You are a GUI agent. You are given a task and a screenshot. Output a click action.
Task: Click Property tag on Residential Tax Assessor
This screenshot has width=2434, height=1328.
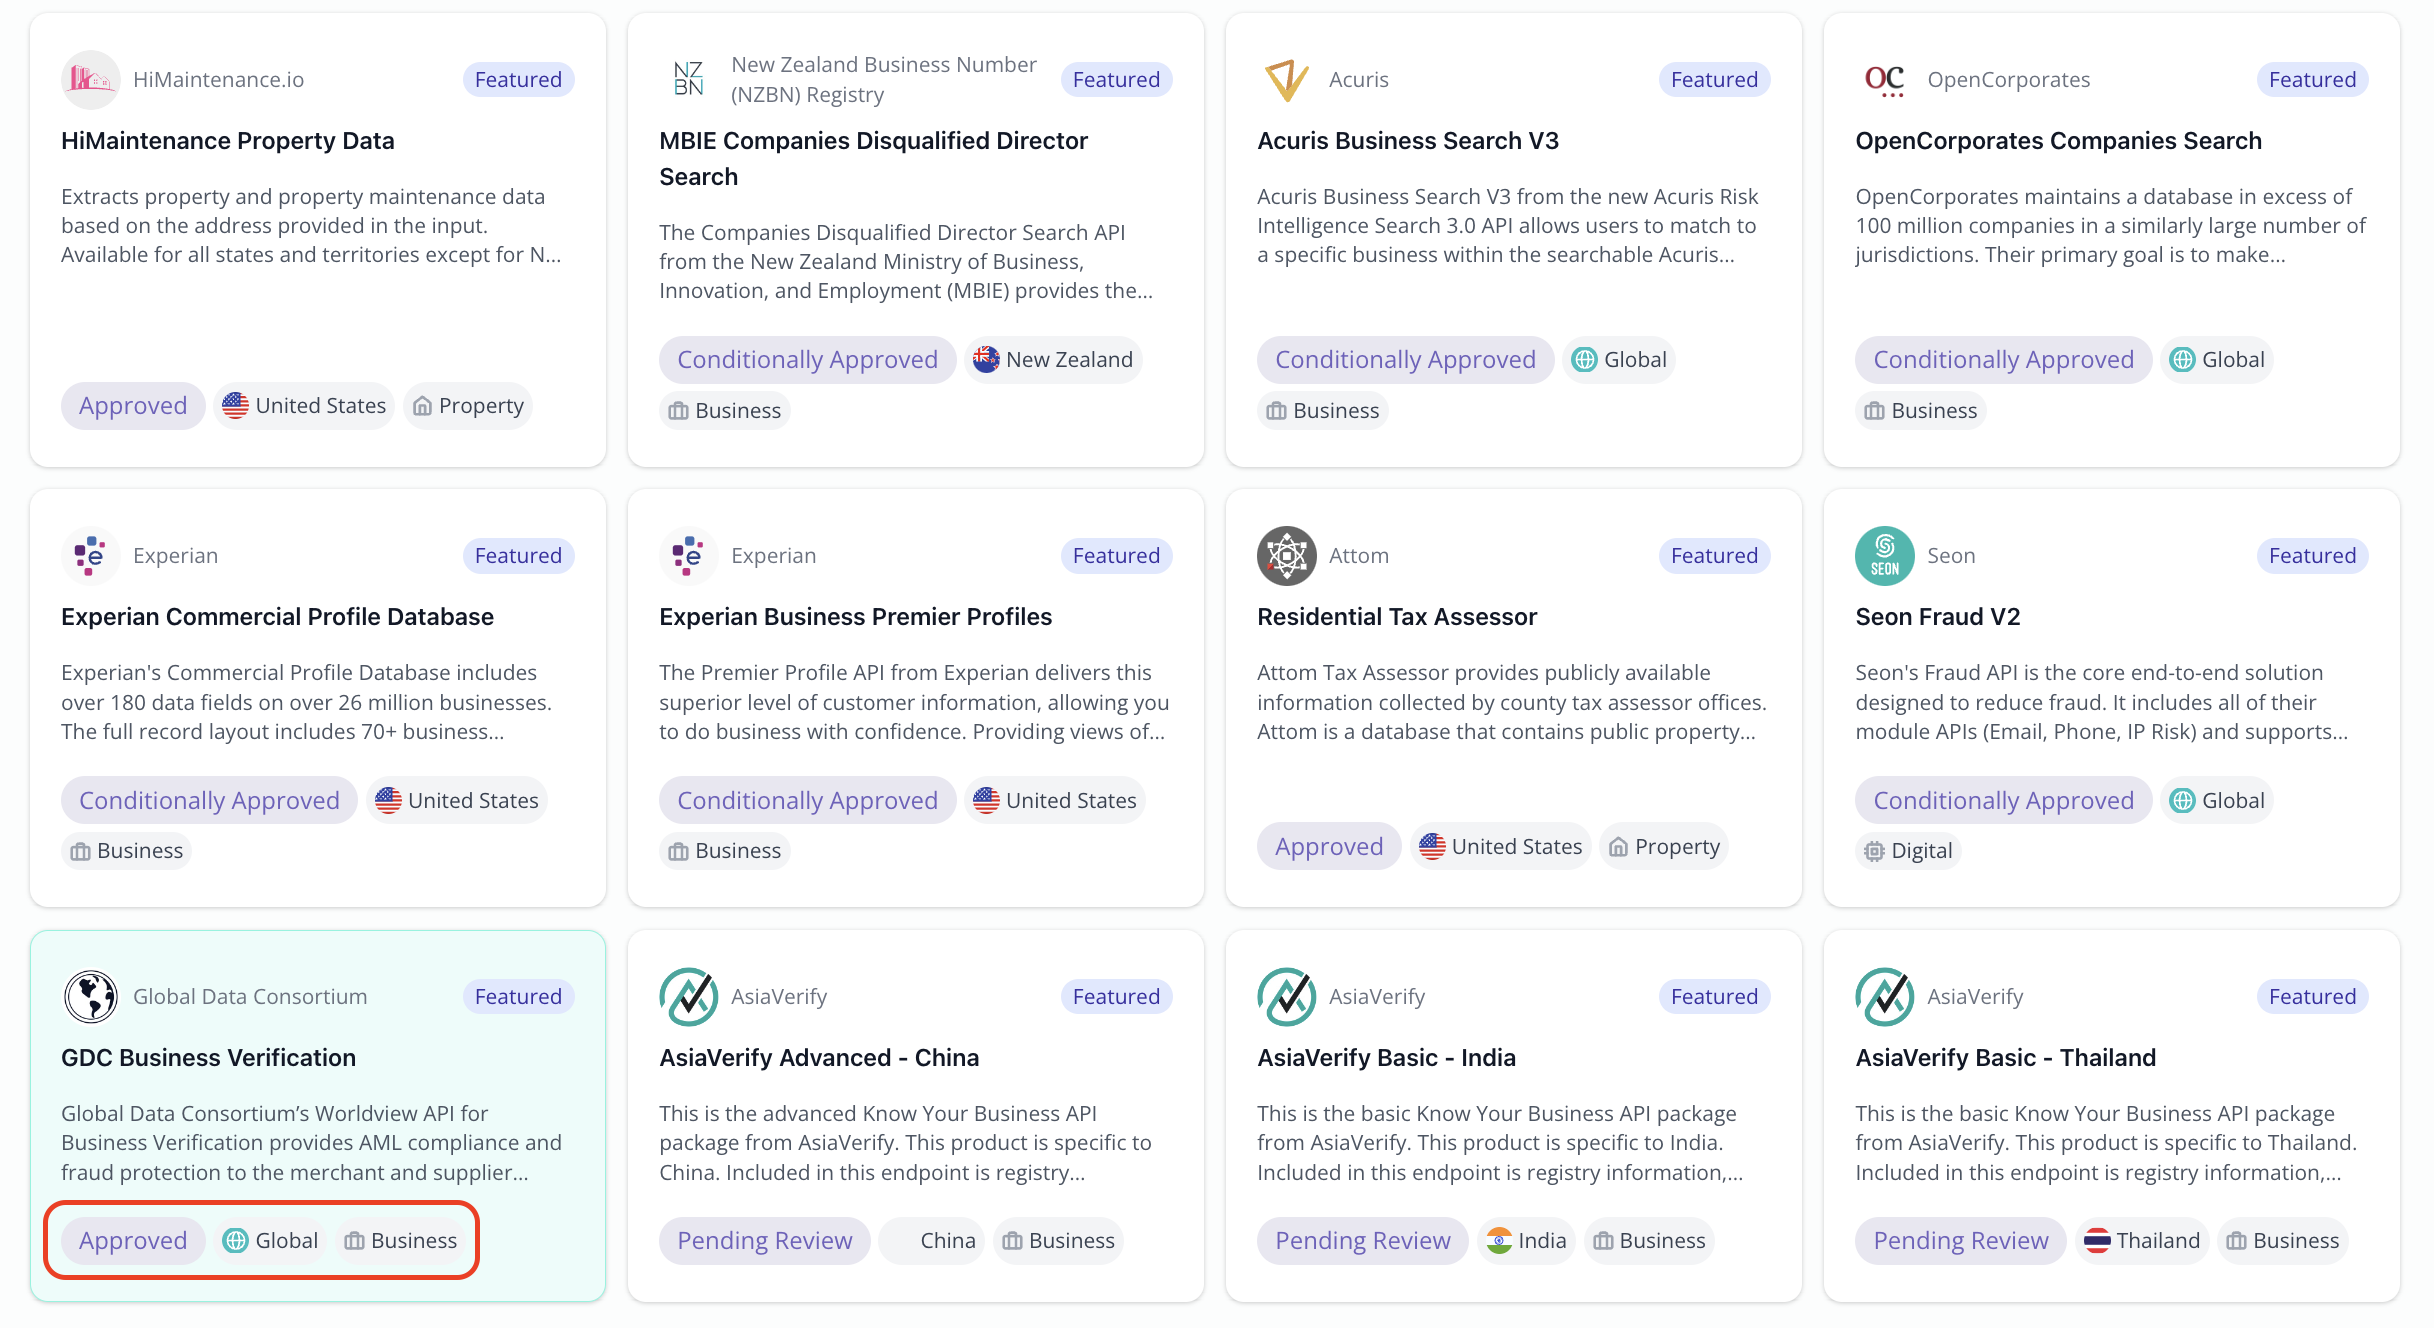(x=1664, y=847)
